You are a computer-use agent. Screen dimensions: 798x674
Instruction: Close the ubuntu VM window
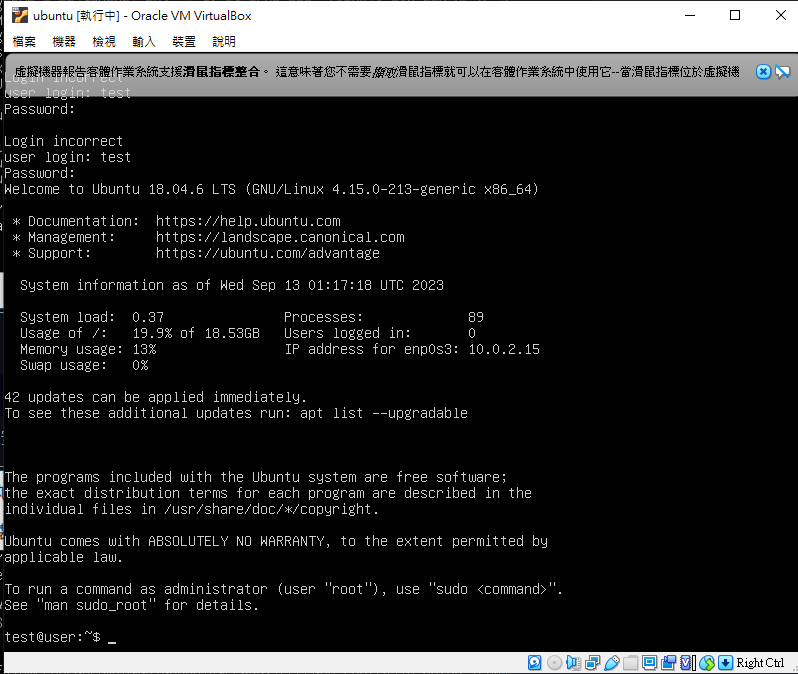pyautogui.click(x=781, y=15)
